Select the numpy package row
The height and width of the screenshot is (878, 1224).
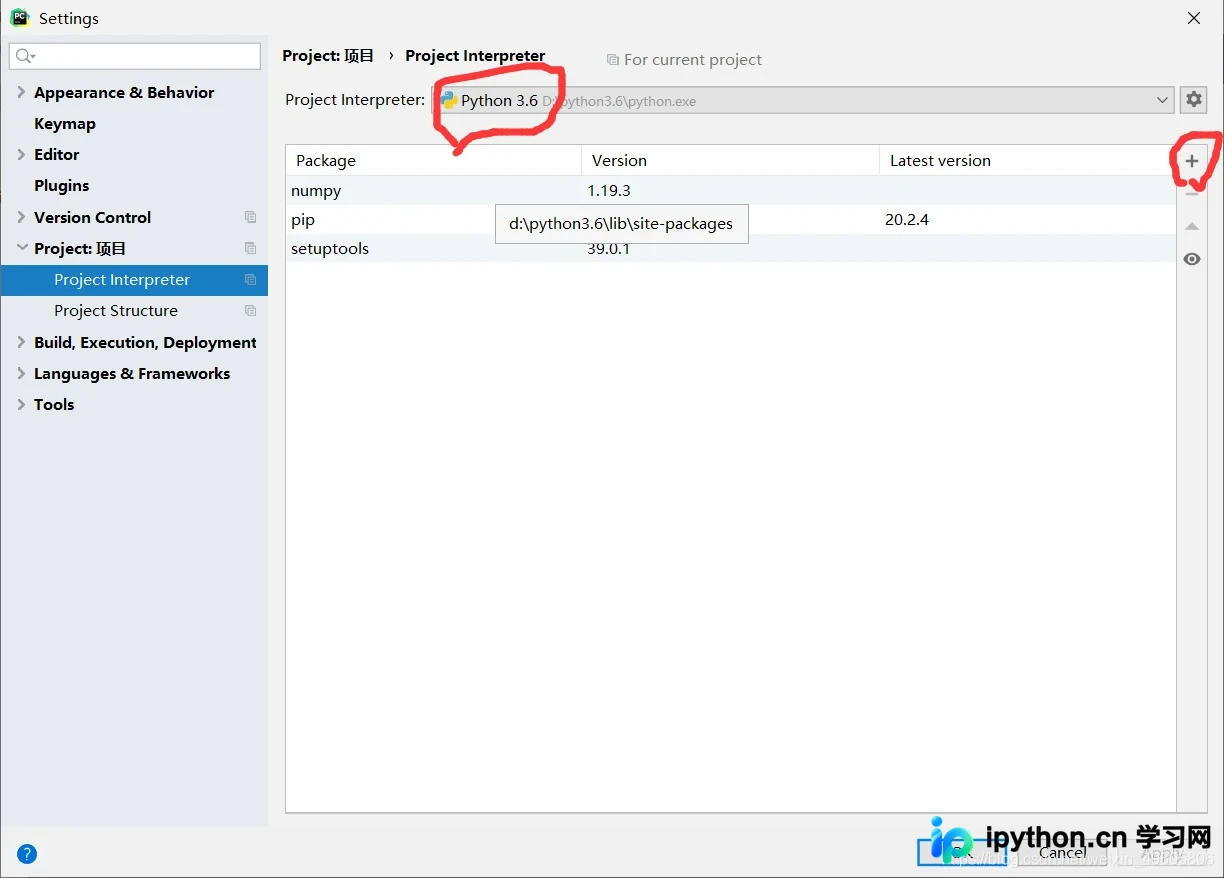click(x=730, y=190)
